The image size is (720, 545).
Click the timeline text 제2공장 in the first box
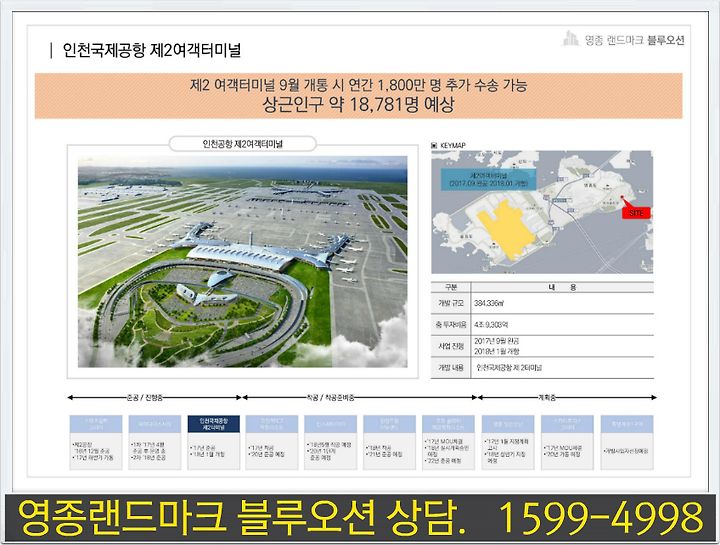coord(83,444)
